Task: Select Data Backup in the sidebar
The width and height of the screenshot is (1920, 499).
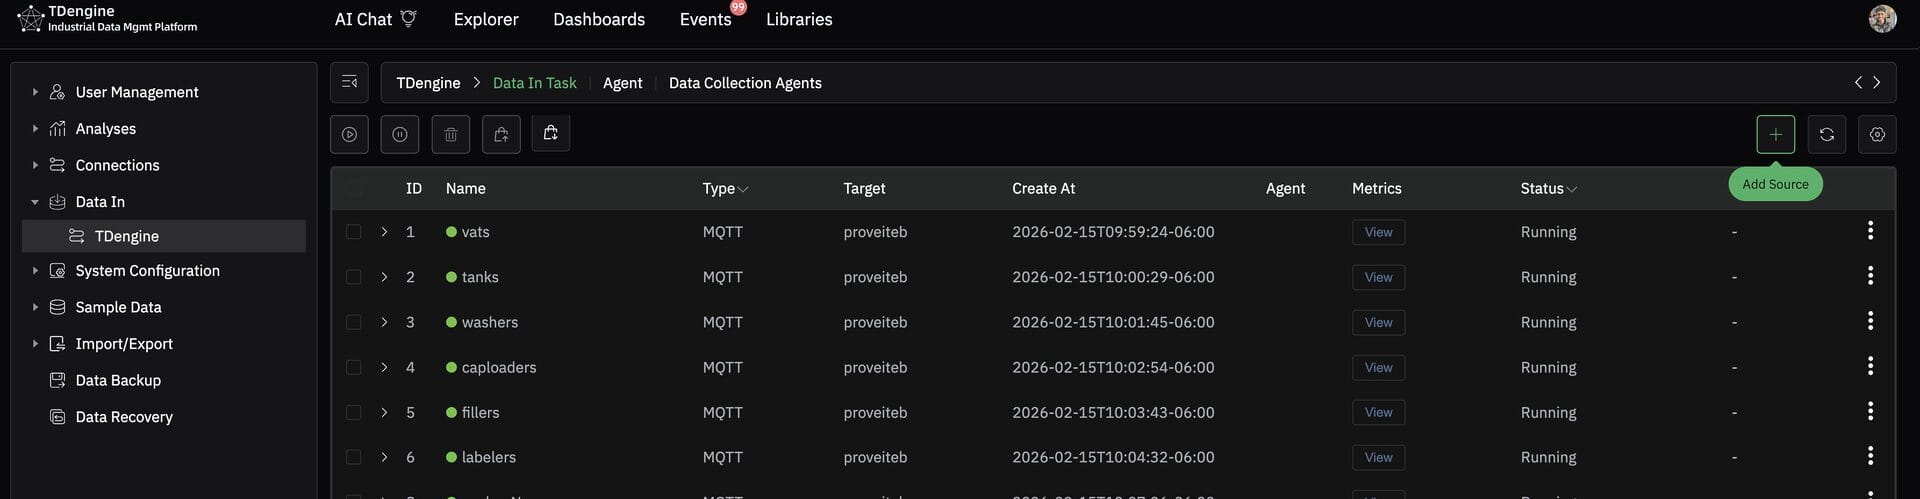Action: [118, 380]
